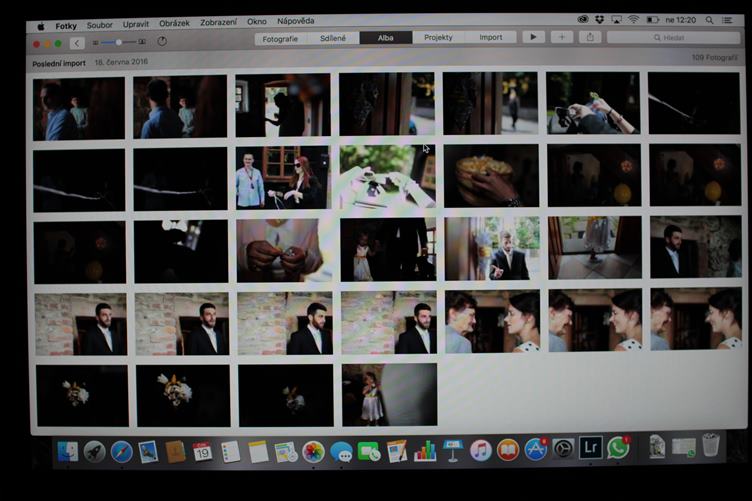Switch to the Import tab
This screenshot has height=501, width=752.
coord(491,37)
